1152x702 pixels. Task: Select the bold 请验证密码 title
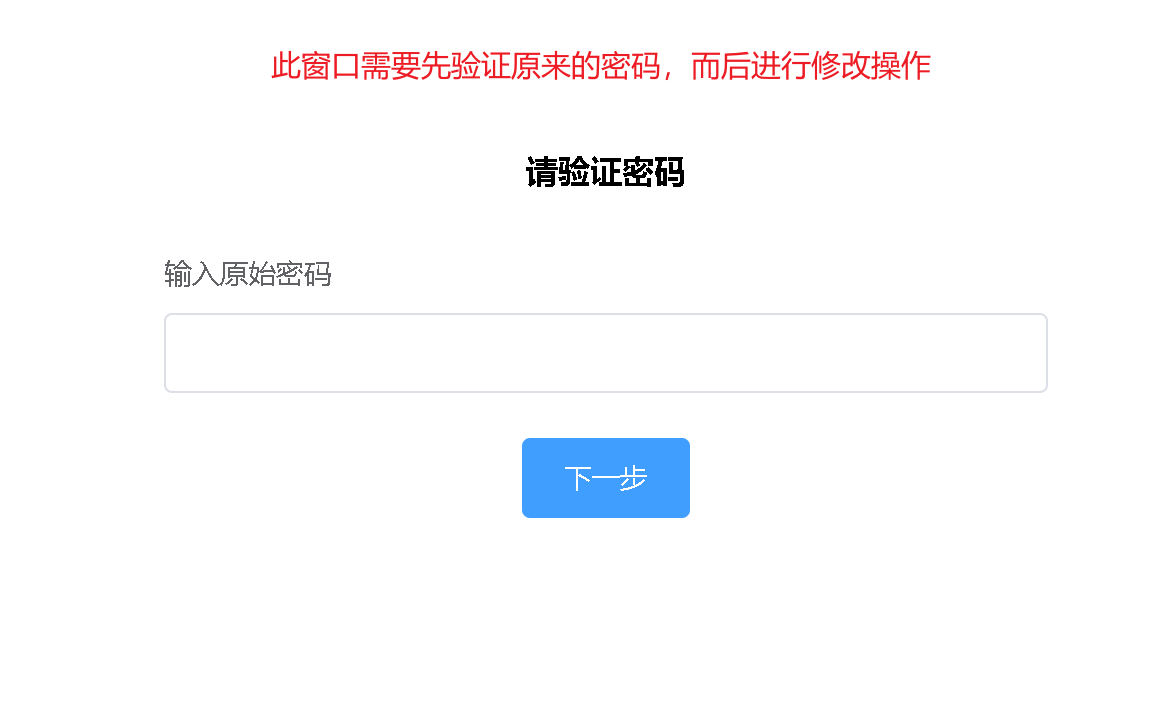pos(605,173)
